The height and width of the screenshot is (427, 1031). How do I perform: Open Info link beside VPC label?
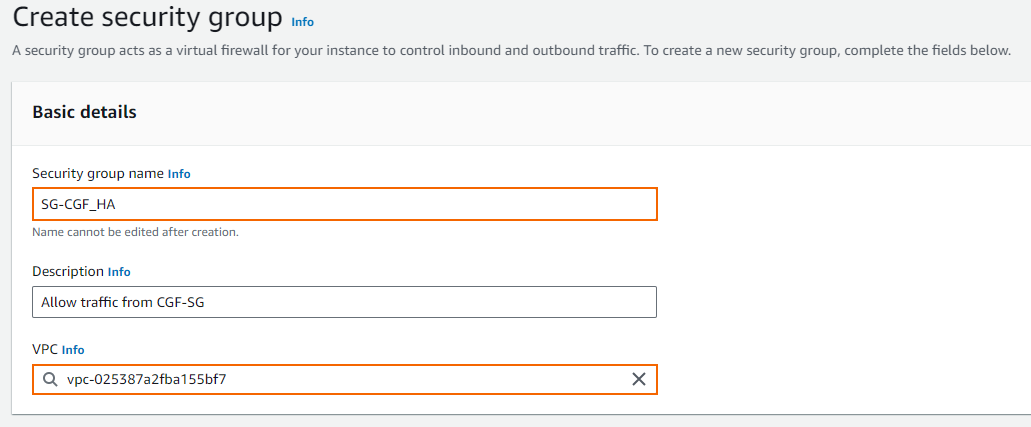[x=73, y=350]
